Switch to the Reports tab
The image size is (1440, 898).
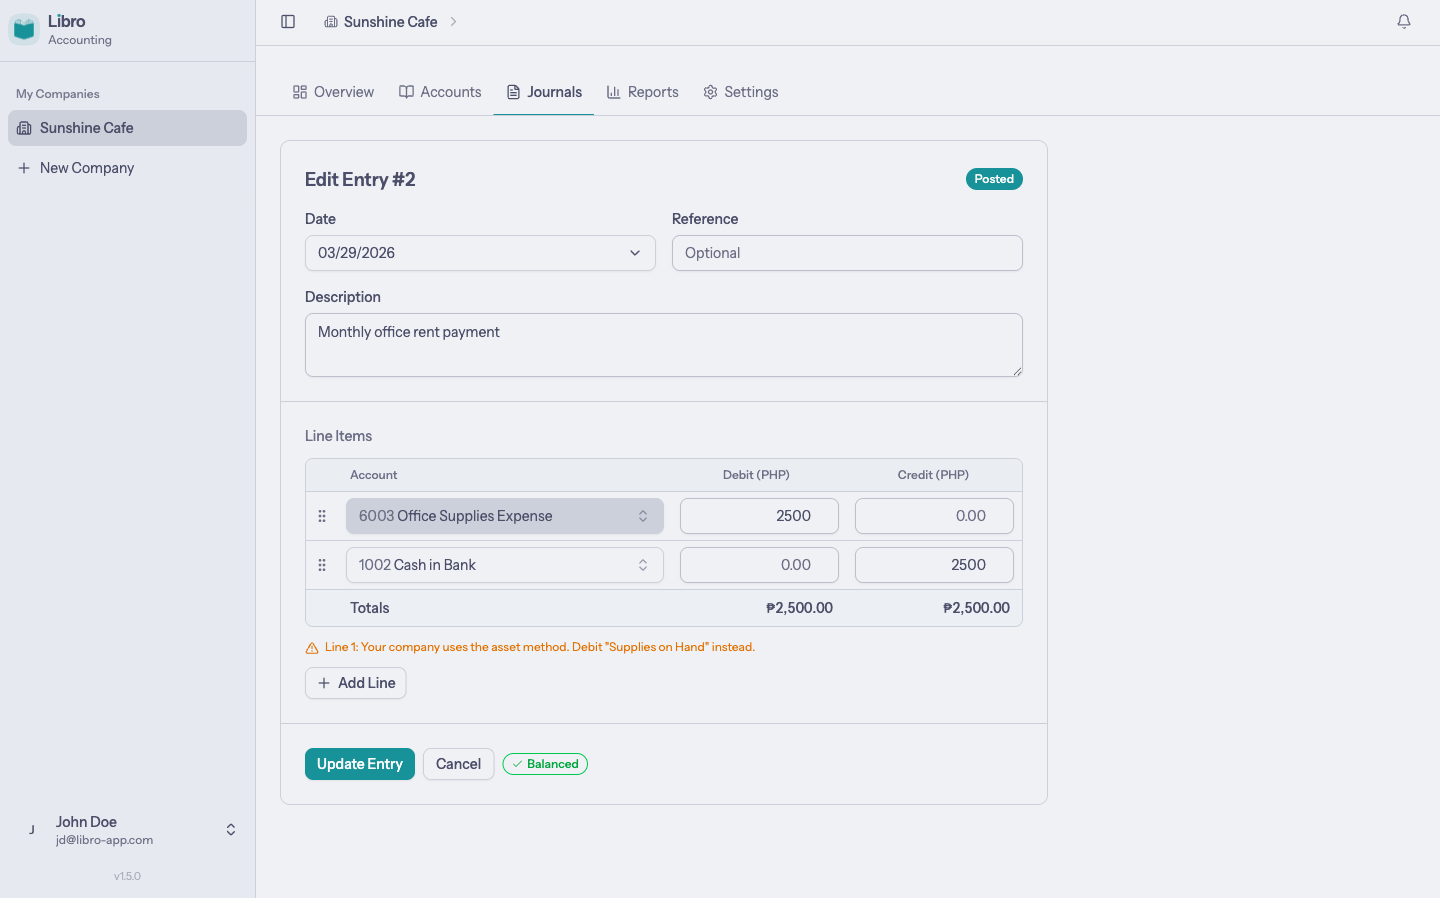642,92
